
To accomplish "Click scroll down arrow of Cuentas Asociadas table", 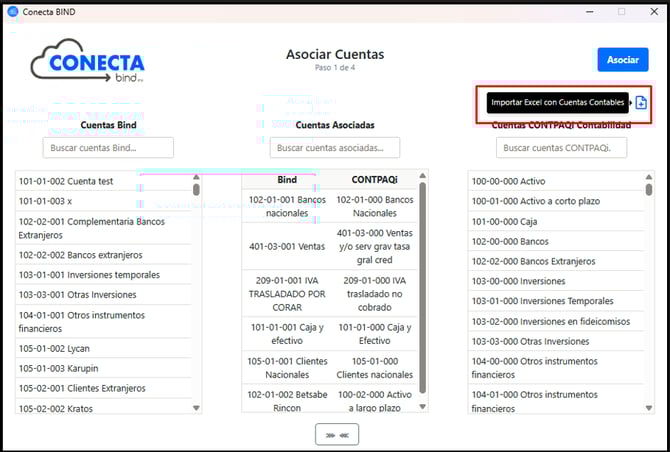I will (x=423, y=407).
